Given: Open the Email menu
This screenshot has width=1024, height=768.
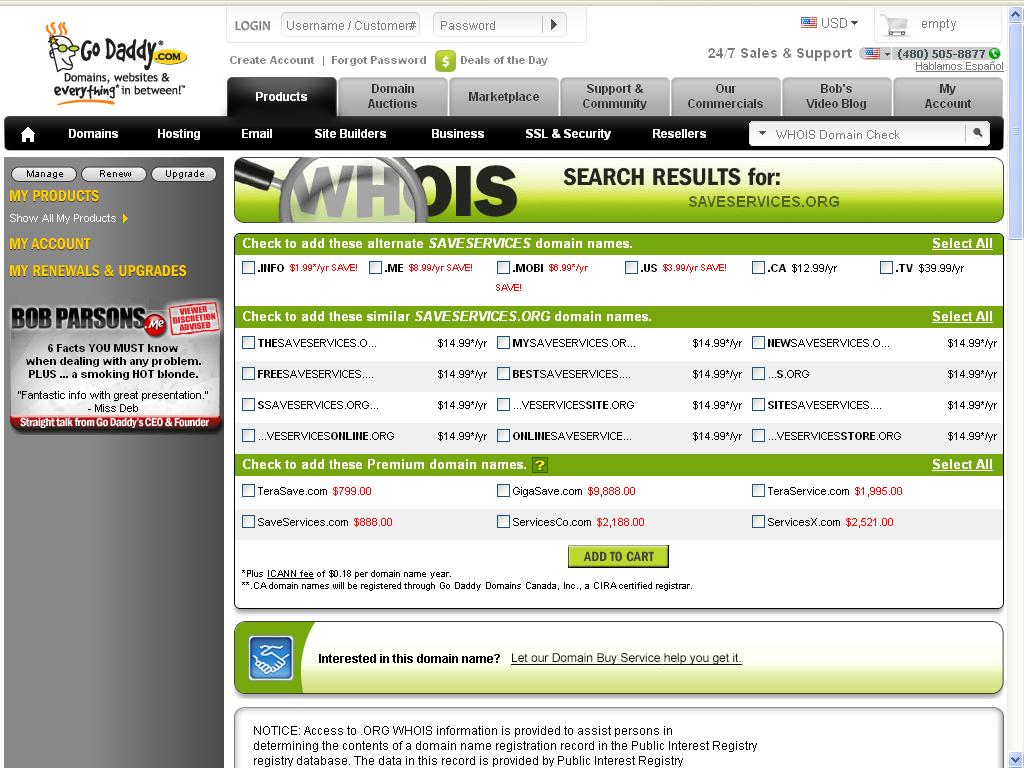Looking at the screenshot, I should pos(257,134).
